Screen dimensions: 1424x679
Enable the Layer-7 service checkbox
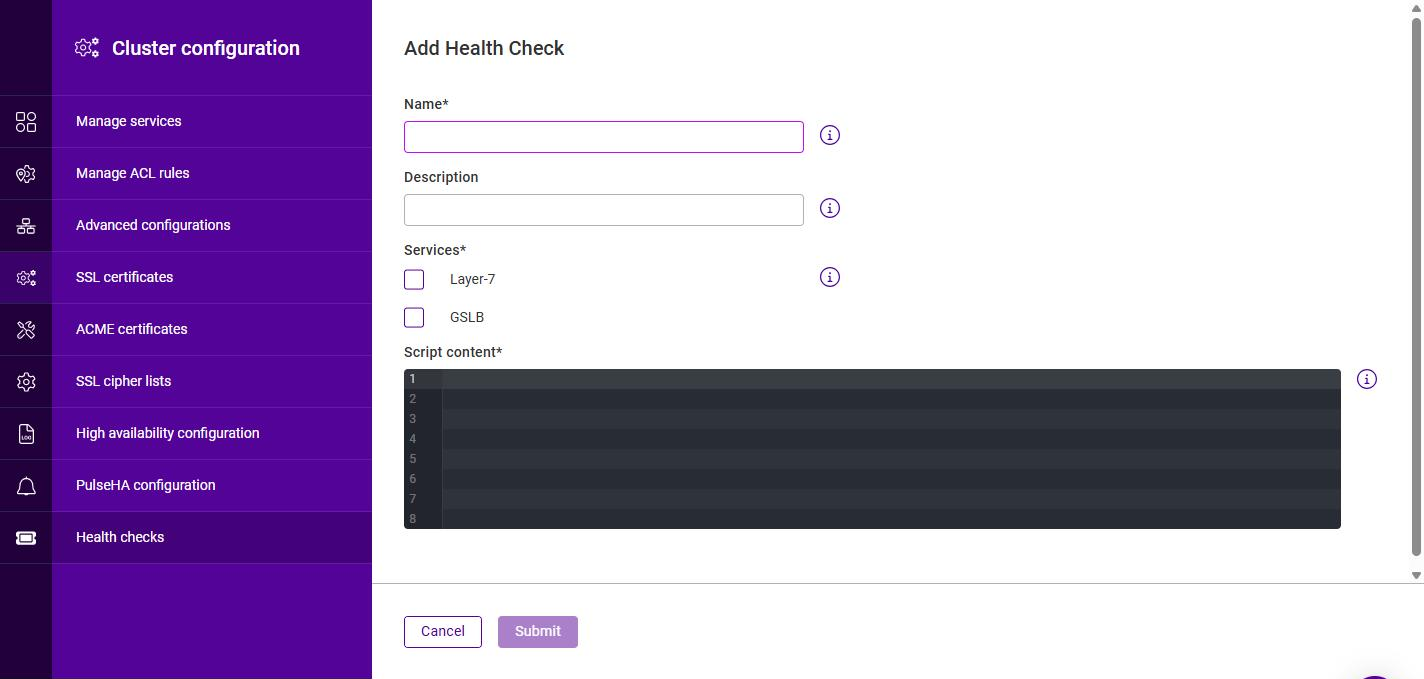414,279
